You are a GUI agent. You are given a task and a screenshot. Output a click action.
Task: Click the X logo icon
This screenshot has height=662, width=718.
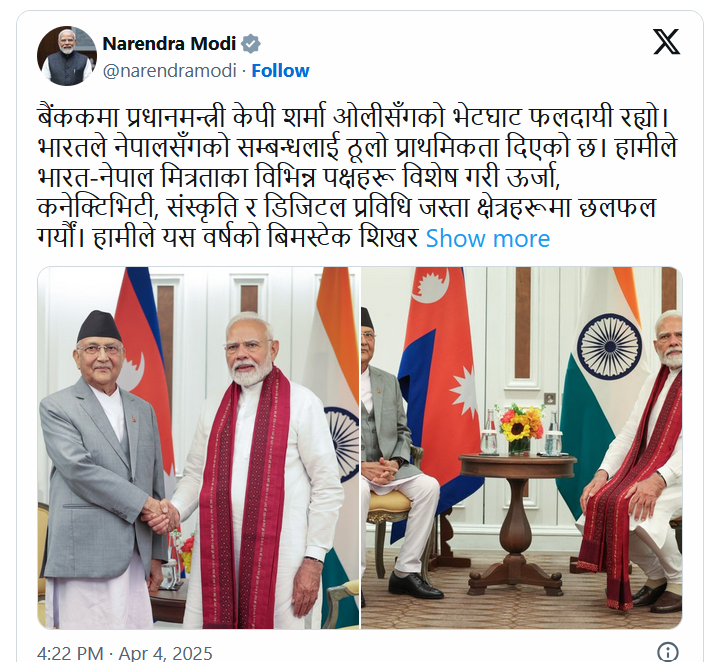(666, 41)
